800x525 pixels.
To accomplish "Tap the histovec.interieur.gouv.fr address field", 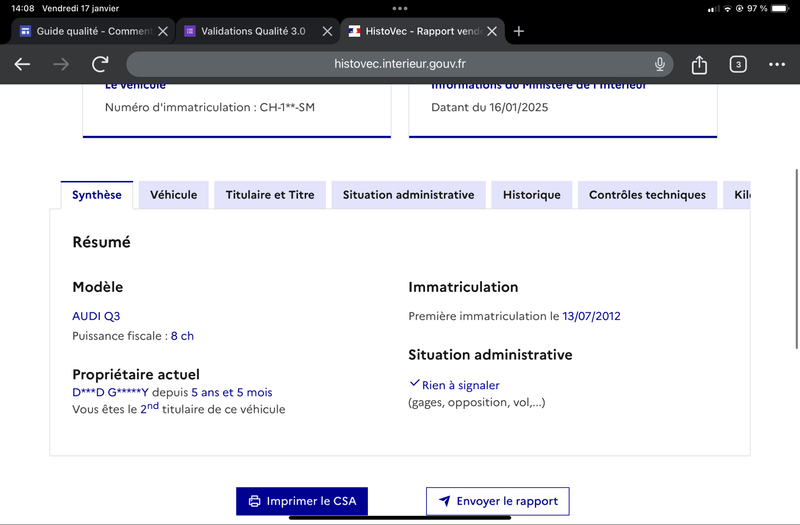I will [399, 64].
